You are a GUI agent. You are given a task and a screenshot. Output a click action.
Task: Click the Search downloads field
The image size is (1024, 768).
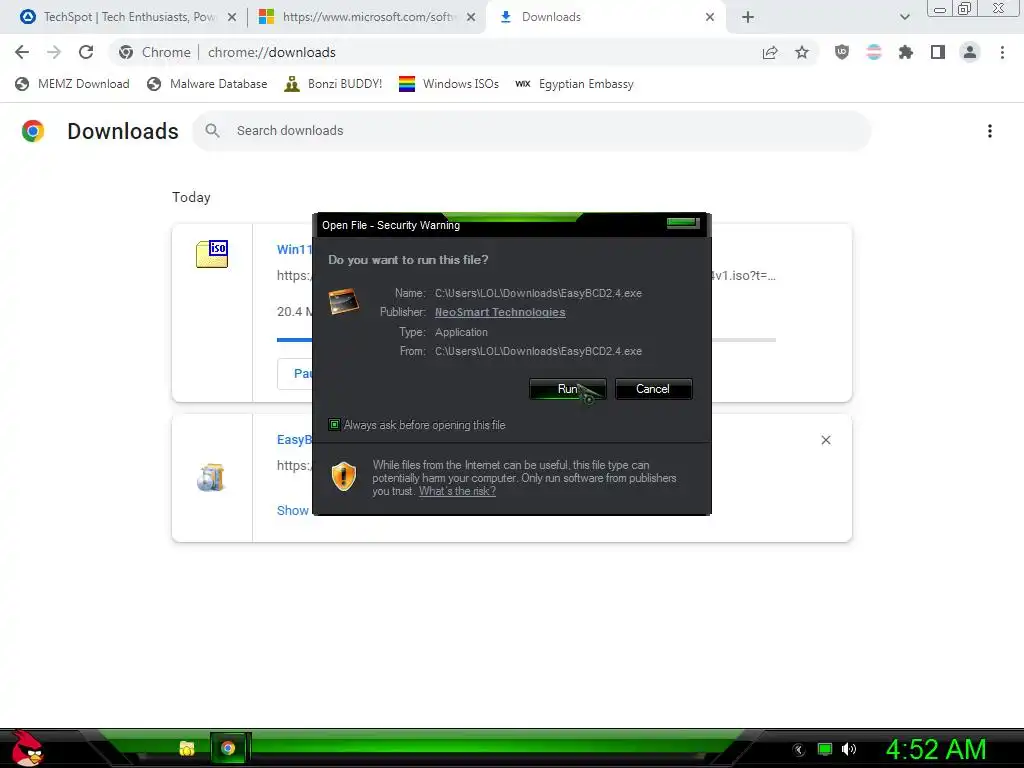click(x=532, y=131)
